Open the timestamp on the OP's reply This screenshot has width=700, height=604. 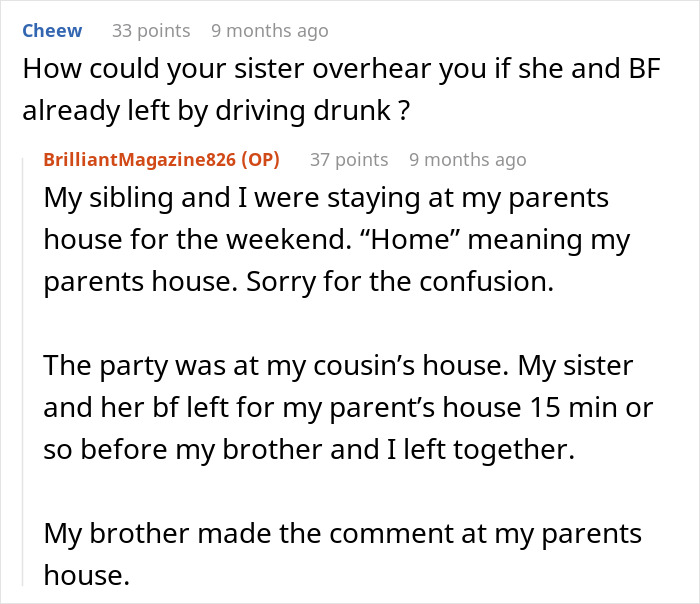[467, 160]
